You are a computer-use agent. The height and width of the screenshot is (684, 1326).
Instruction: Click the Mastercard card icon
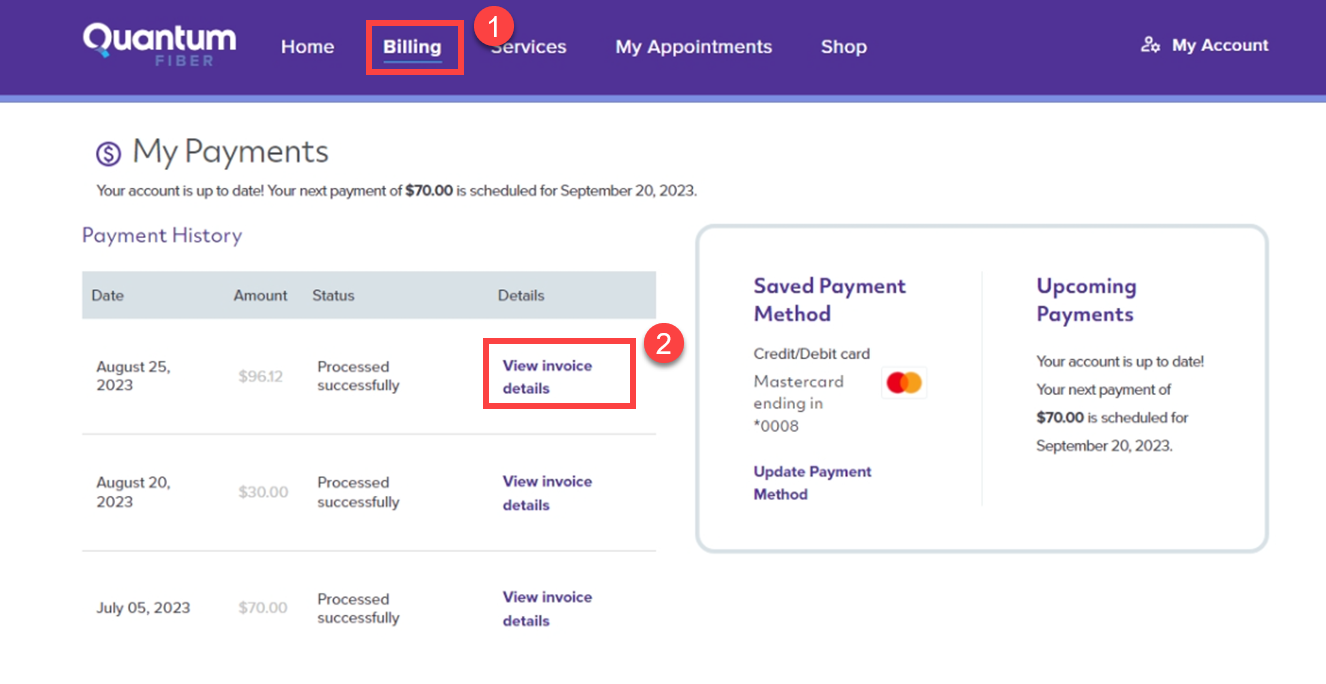pos(903,381)
